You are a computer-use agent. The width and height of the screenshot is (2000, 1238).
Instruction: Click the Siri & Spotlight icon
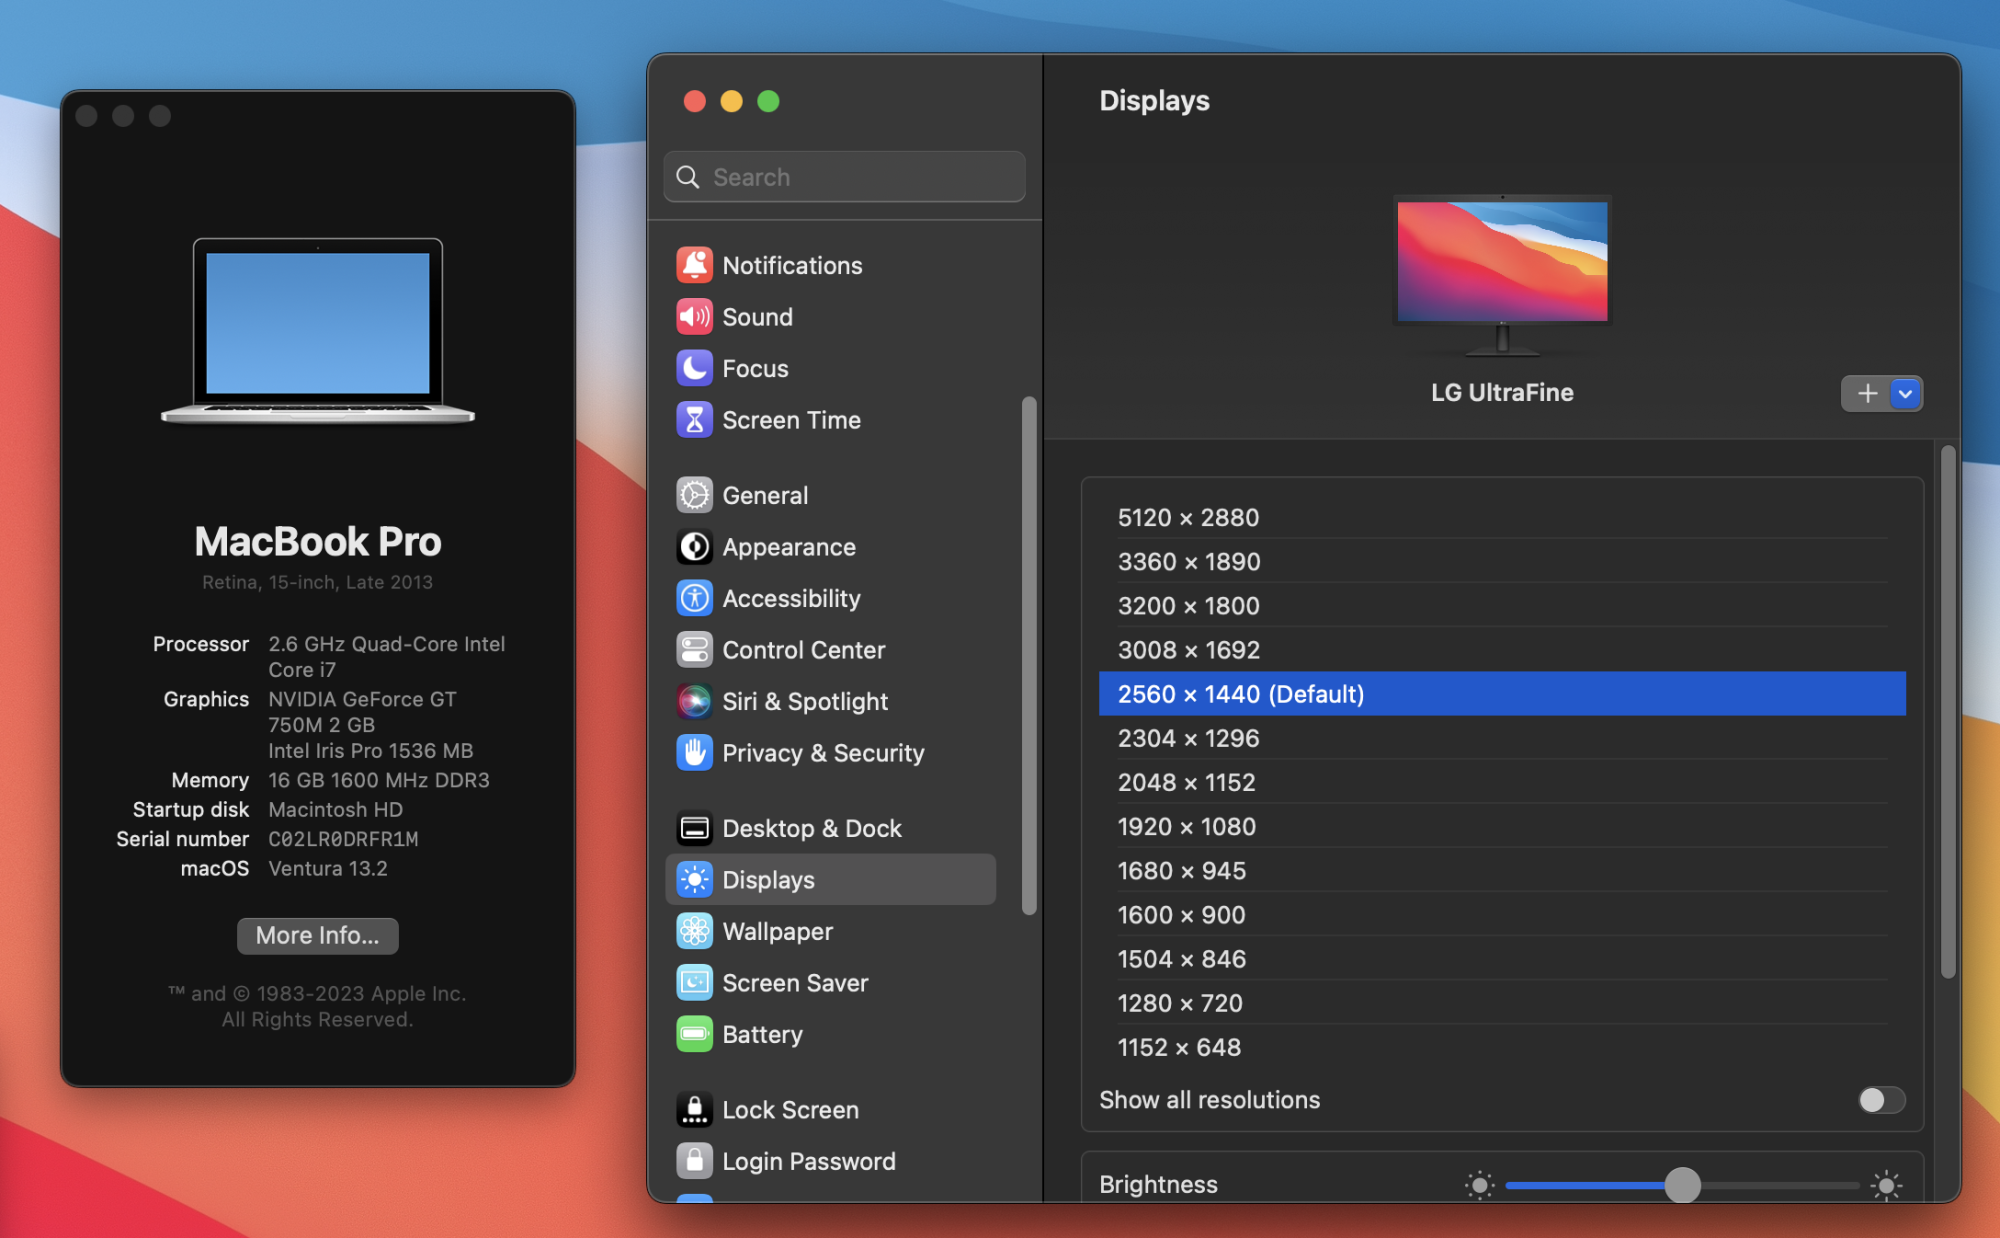(x=694, y=701)
